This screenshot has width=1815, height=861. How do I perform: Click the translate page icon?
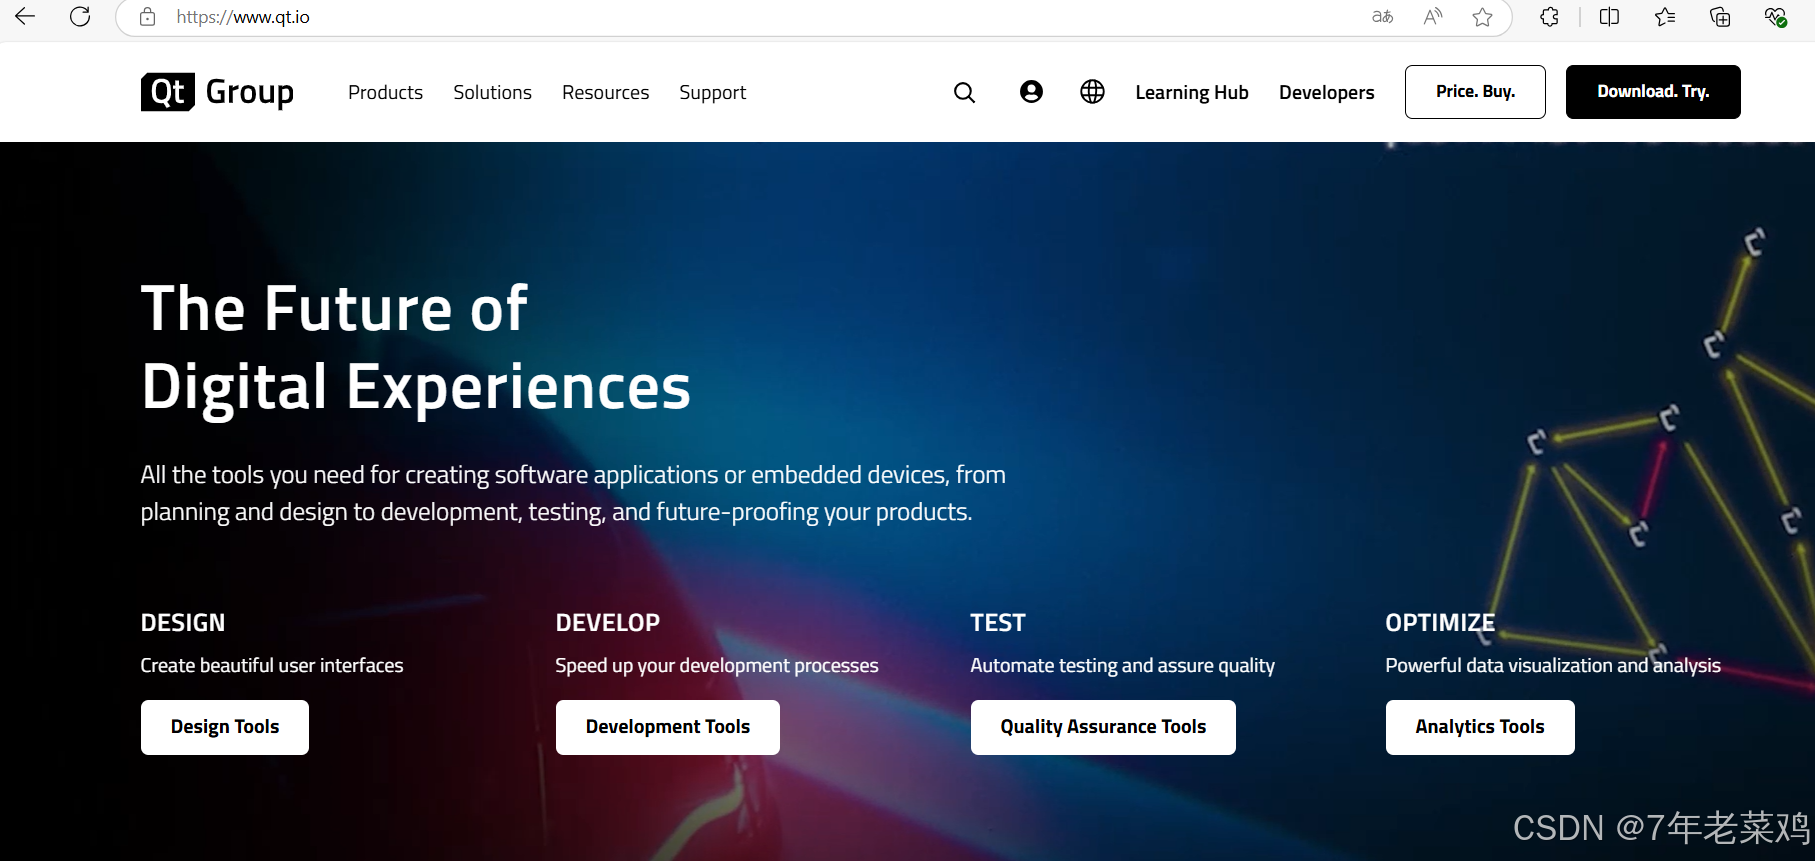[1383, 17]
